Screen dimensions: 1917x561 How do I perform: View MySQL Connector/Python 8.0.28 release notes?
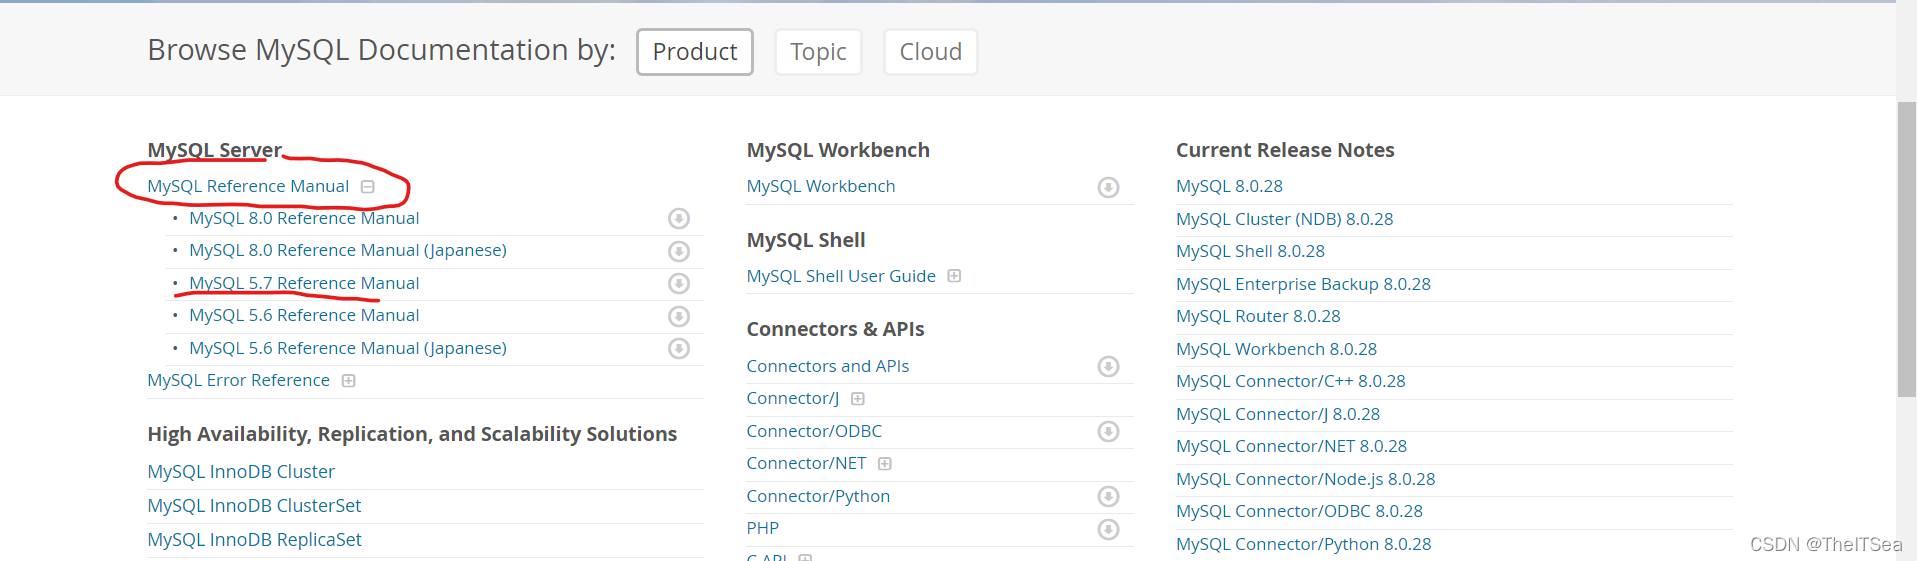pos(1303,544)
